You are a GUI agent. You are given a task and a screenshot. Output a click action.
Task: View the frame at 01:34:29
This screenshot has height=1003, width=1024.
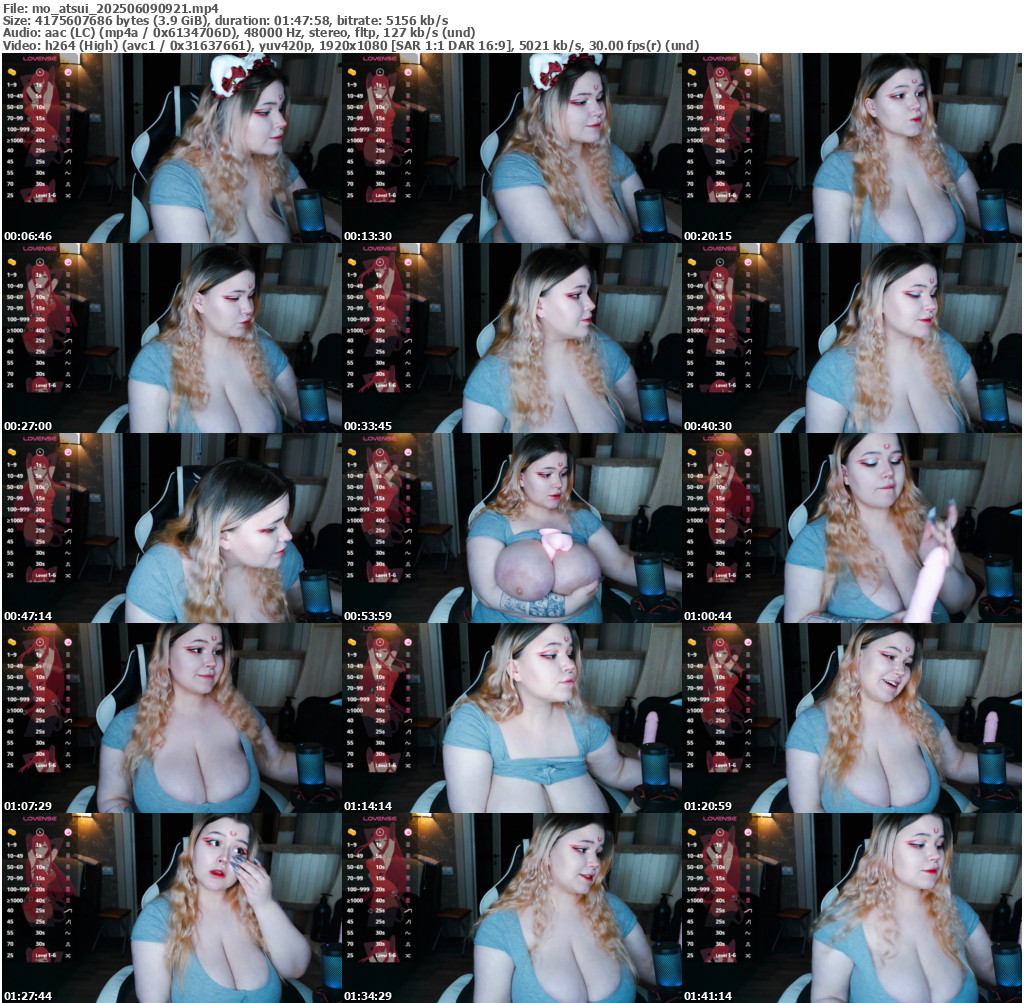point(512,908)
